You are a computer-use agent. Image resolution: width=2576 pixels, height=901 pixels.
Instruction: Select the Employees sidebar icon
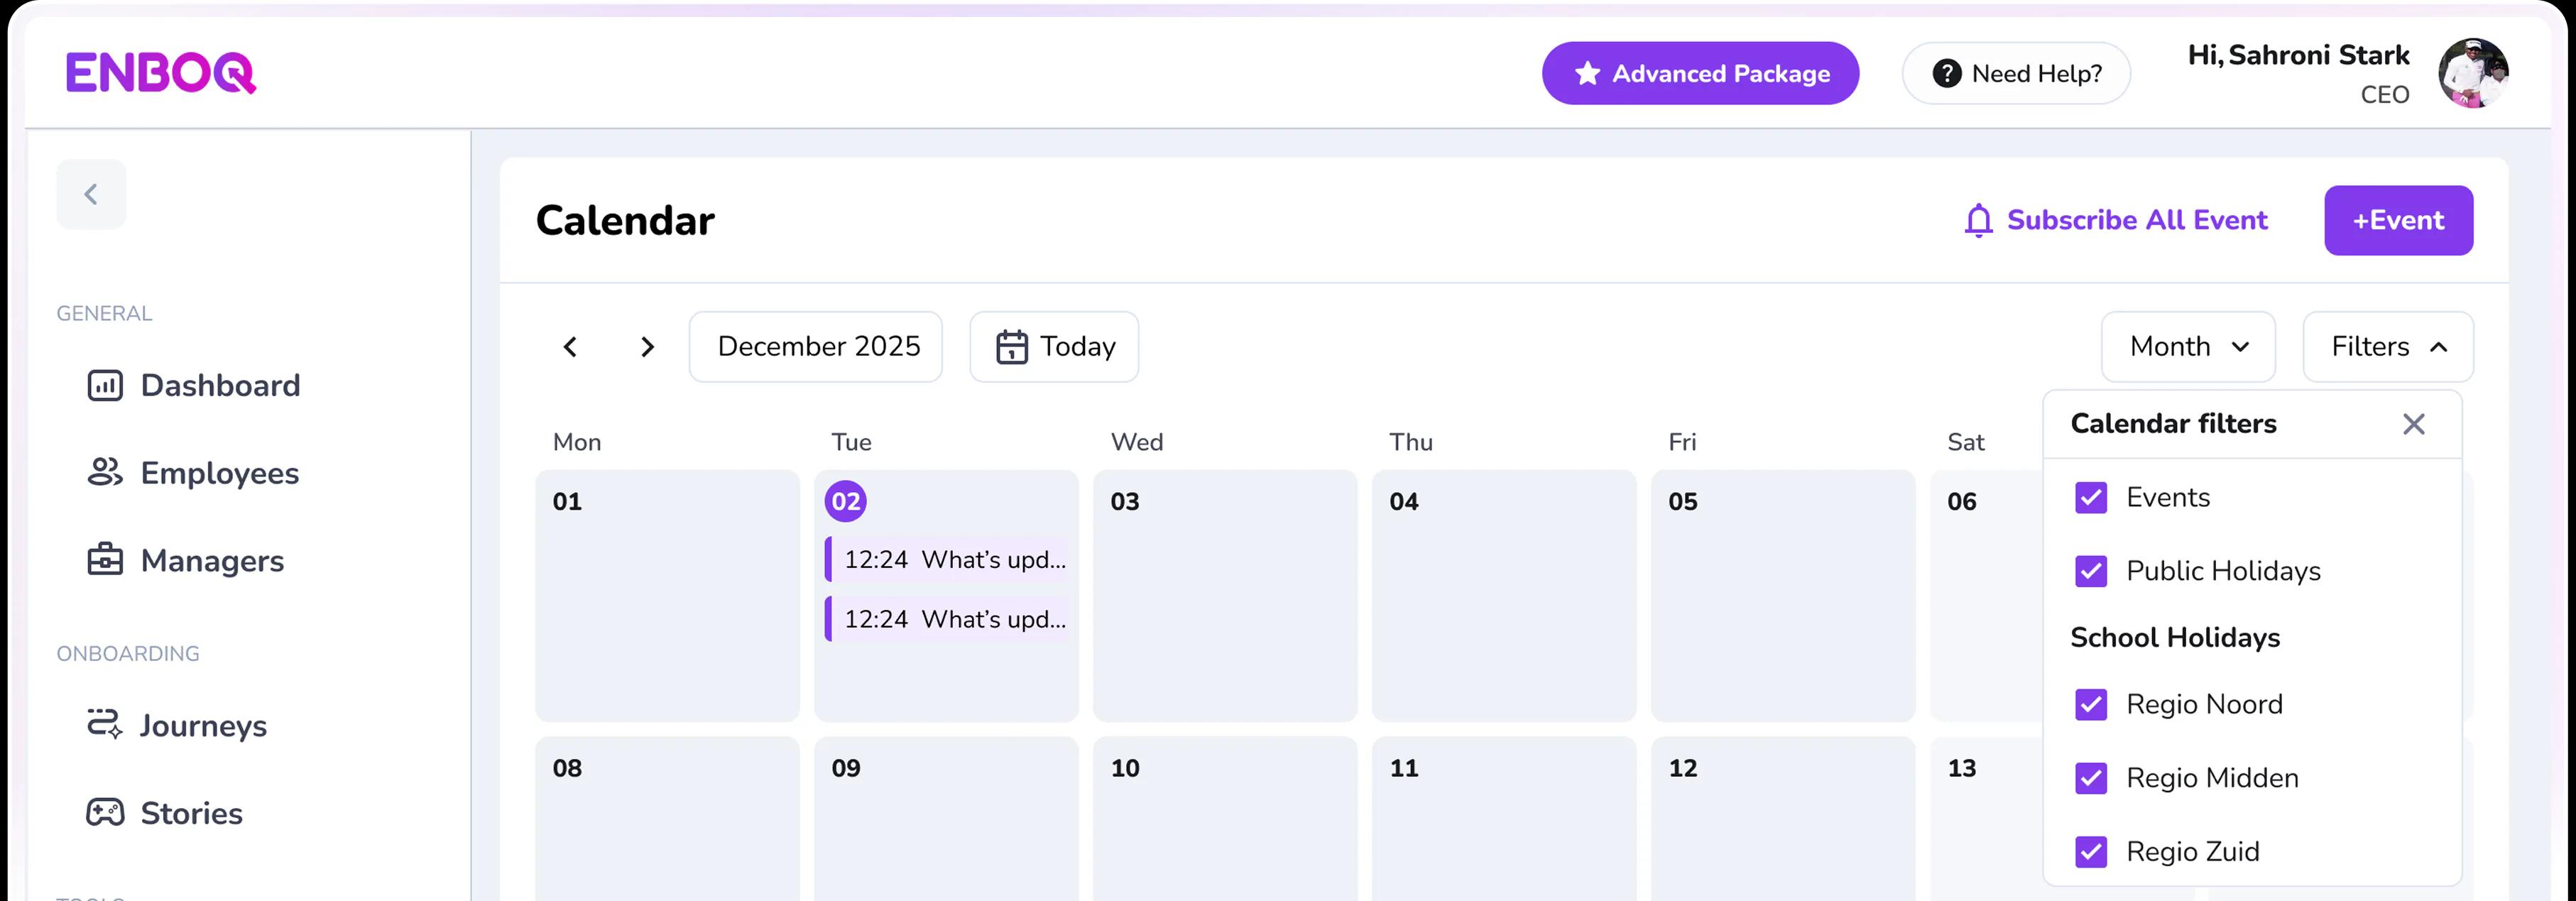[105, 473]
